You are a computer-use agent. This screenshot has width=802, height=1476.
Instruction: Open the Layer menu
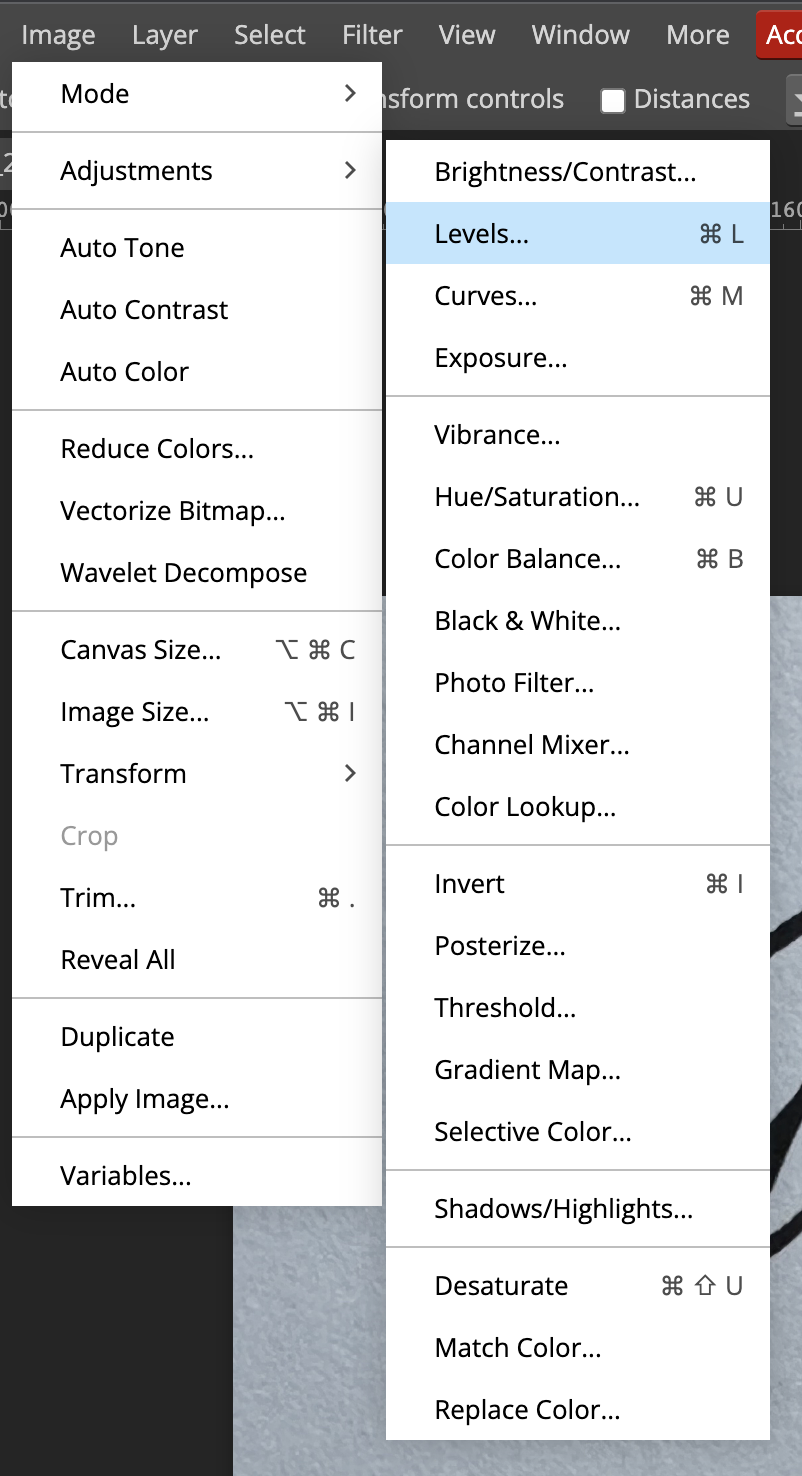point(165,36)
